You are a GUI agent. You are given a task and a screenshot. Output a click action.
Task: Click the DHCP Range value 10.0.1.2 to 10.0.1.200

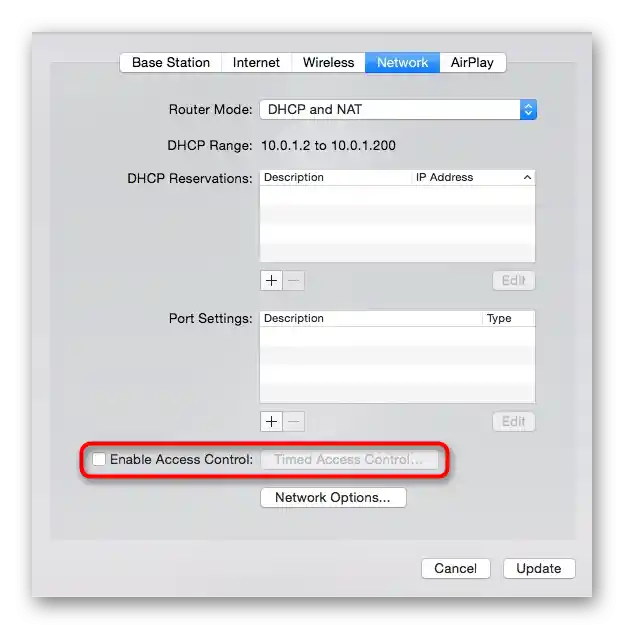click(328, 145)
